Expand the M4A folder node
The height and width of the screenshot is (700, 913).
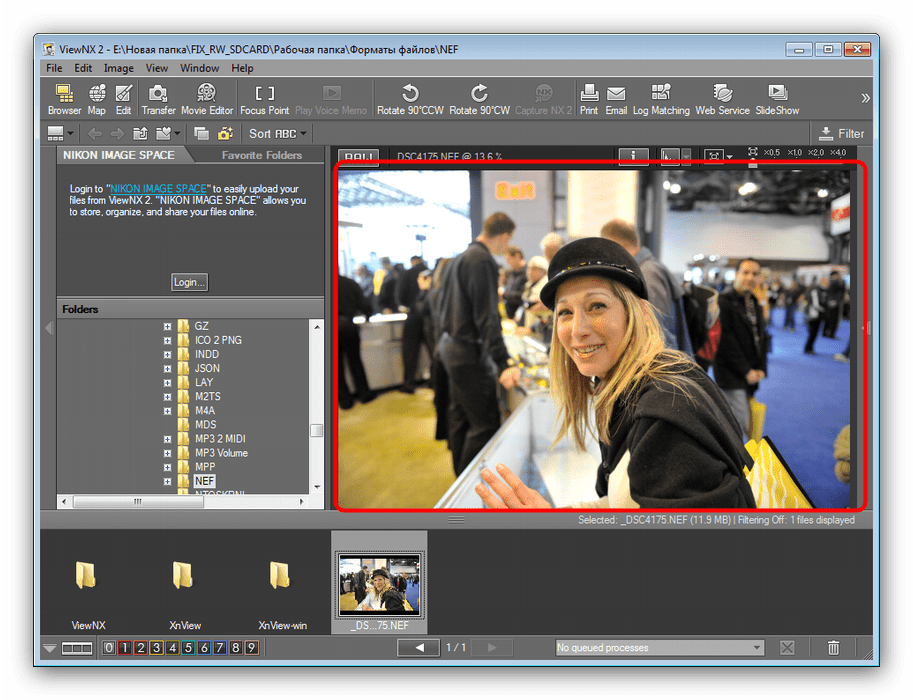pos(167,411)
